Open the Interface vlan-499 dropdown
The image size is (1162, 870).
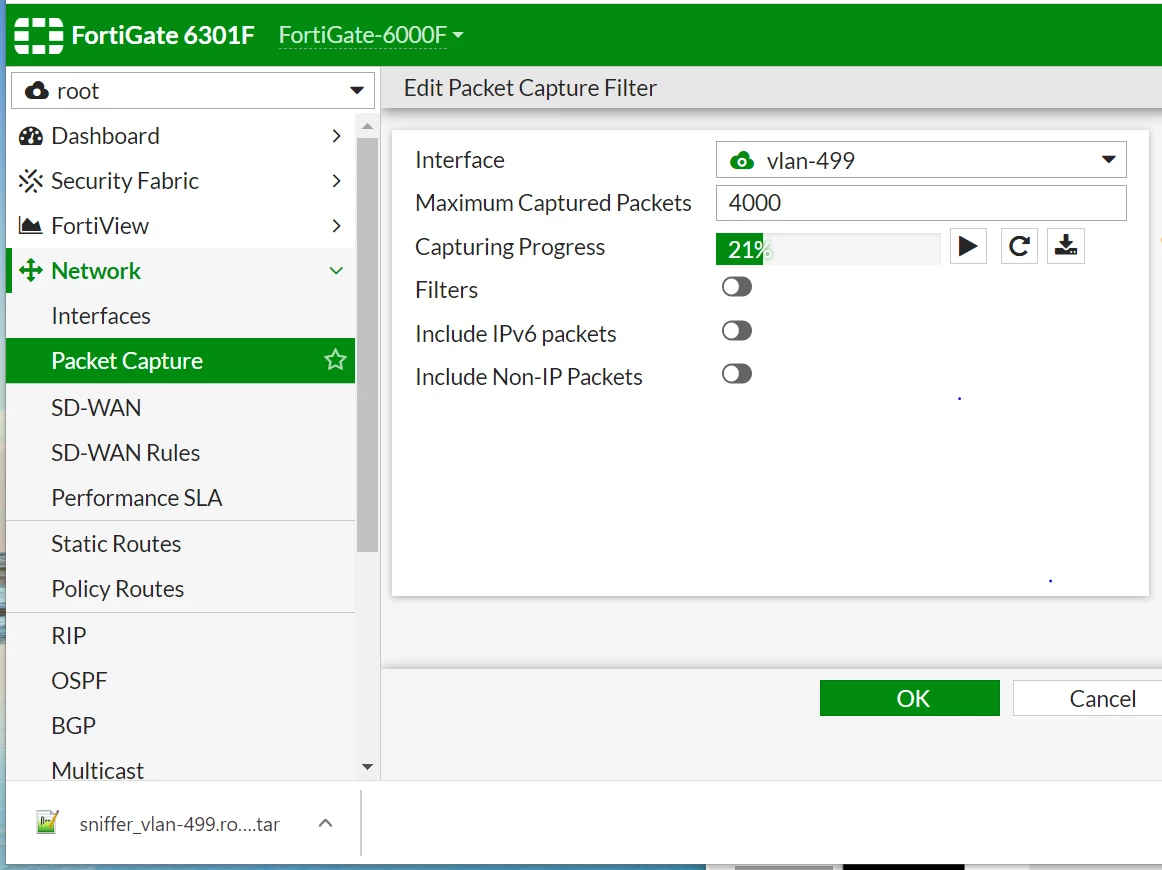pos(920,160)
